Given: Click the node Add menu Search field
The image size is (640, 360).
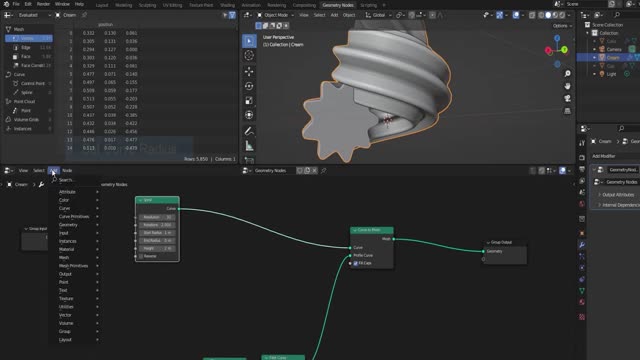Looking at the screenshot, I should pyautogui.click(x=75, y=180).
